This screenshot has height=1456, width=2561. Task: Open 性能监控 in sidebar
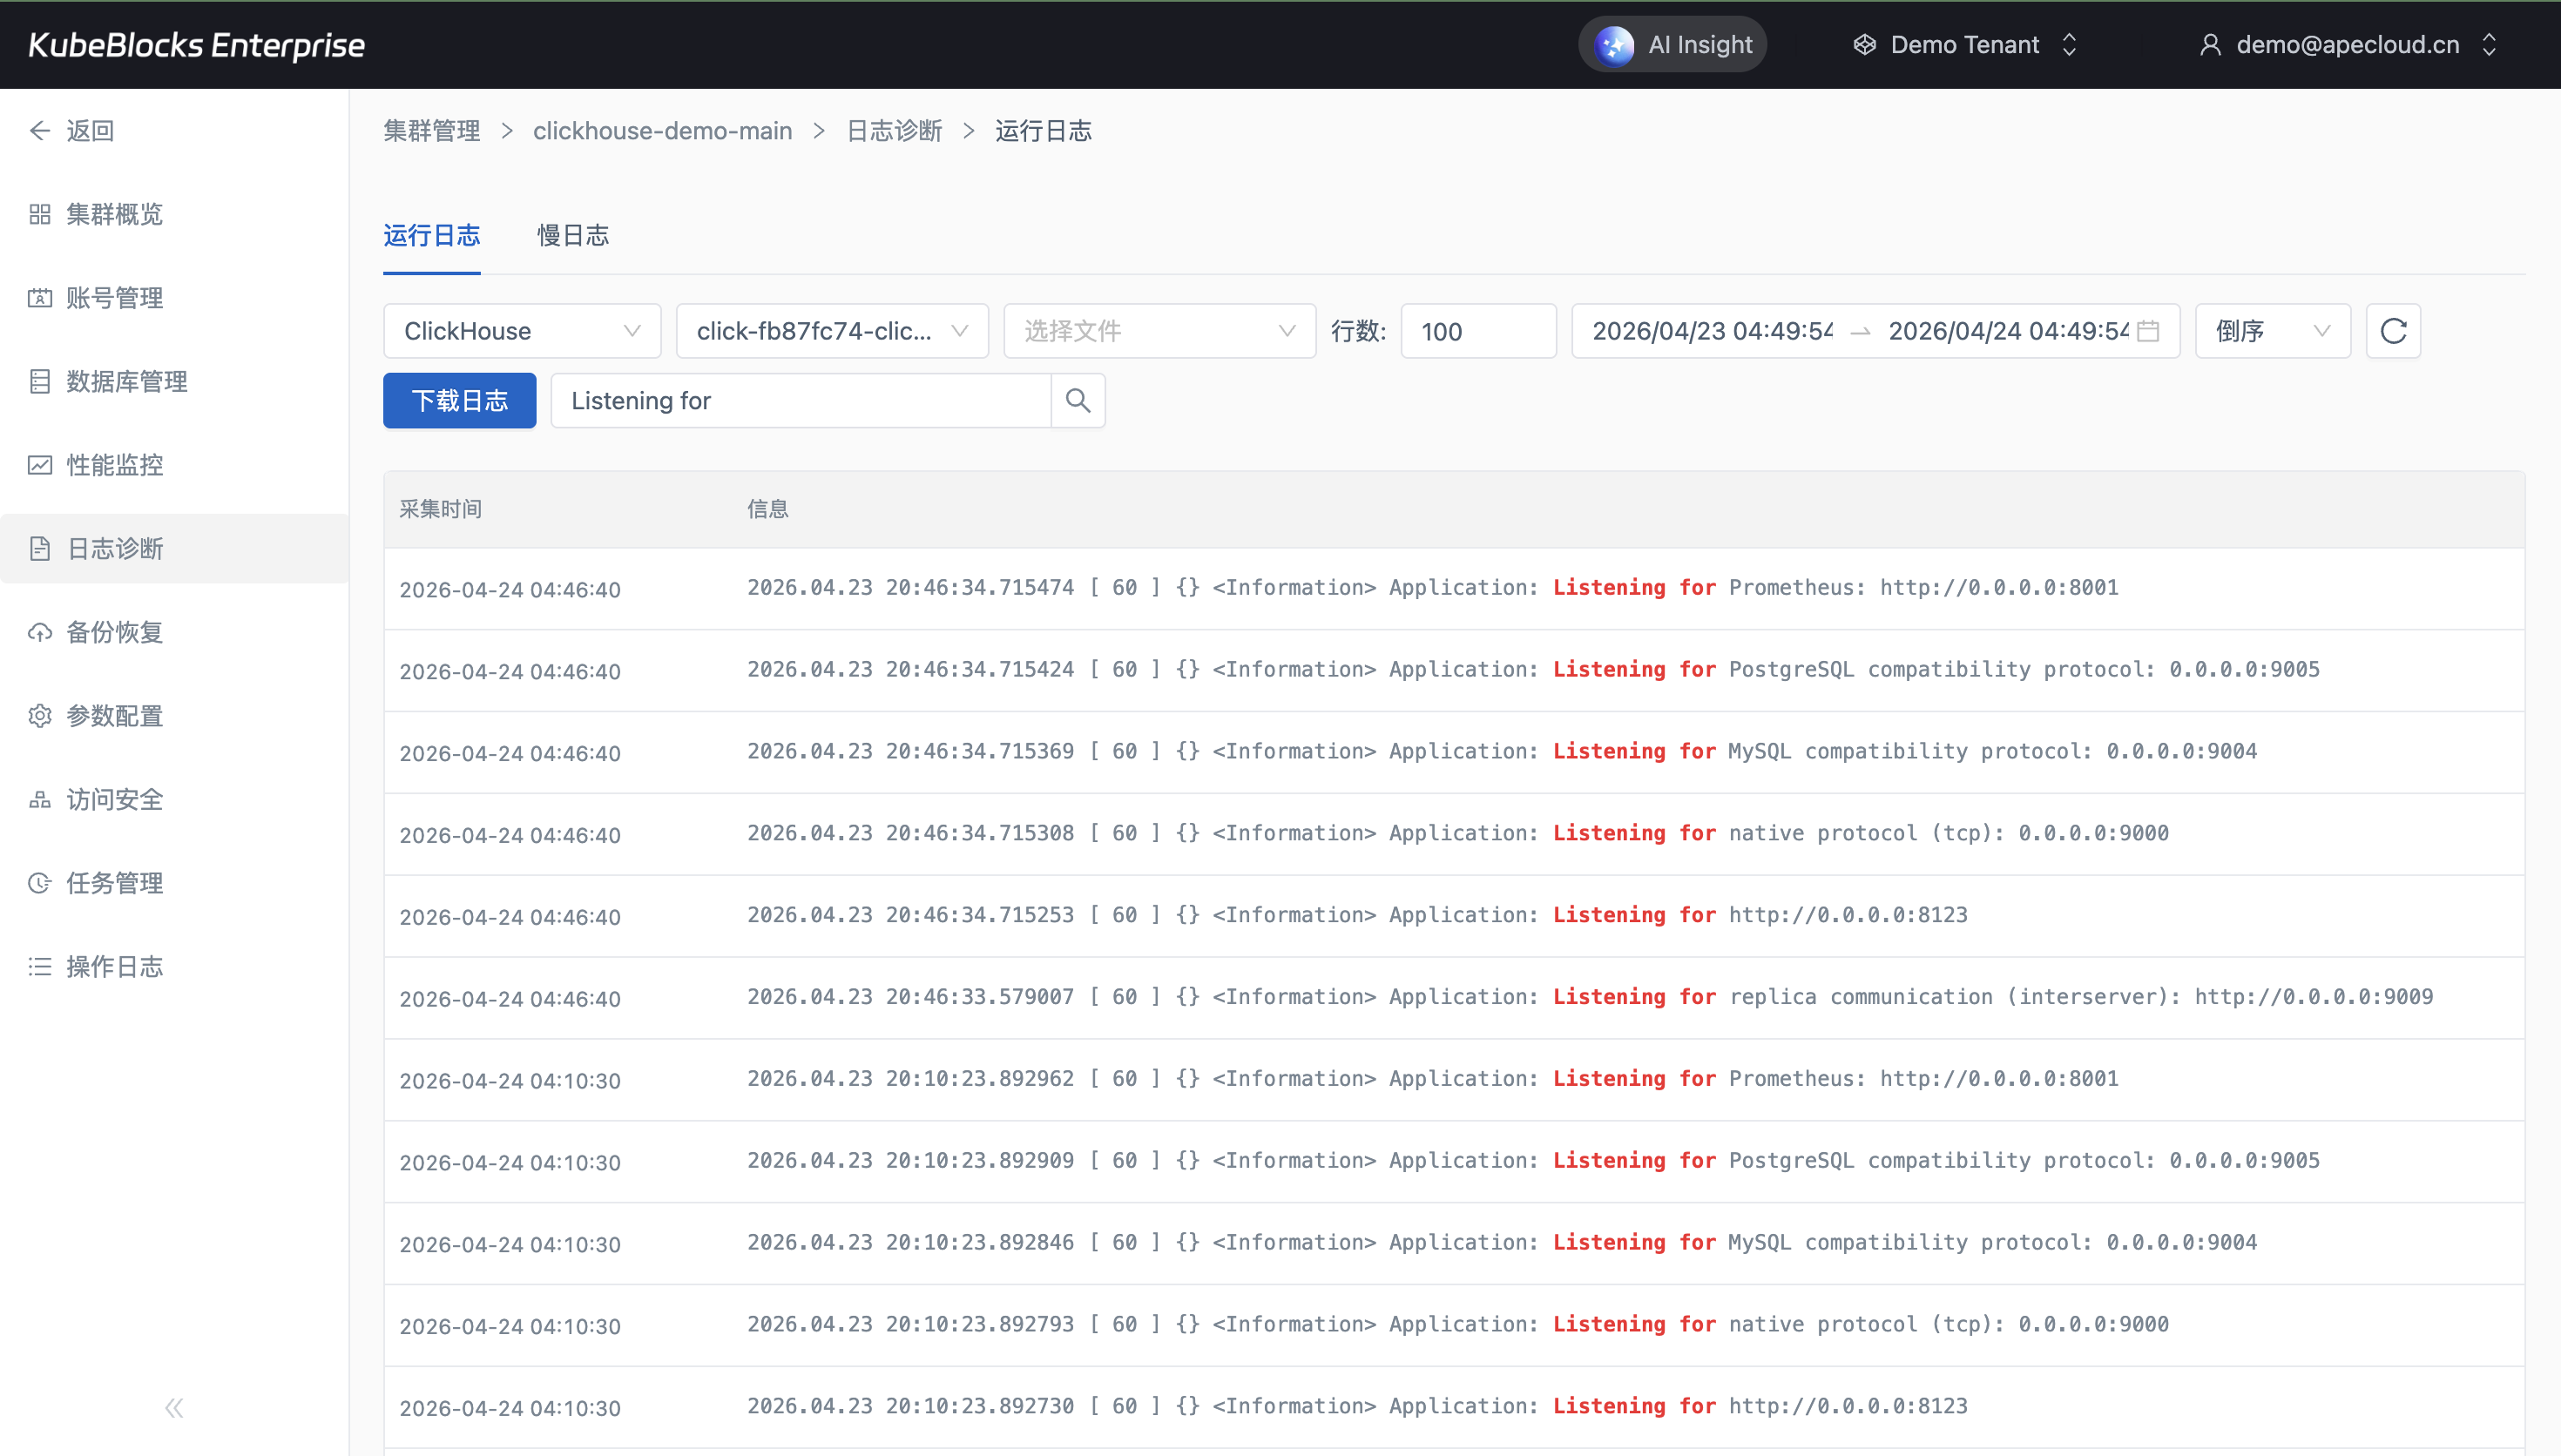pos(114,465)
